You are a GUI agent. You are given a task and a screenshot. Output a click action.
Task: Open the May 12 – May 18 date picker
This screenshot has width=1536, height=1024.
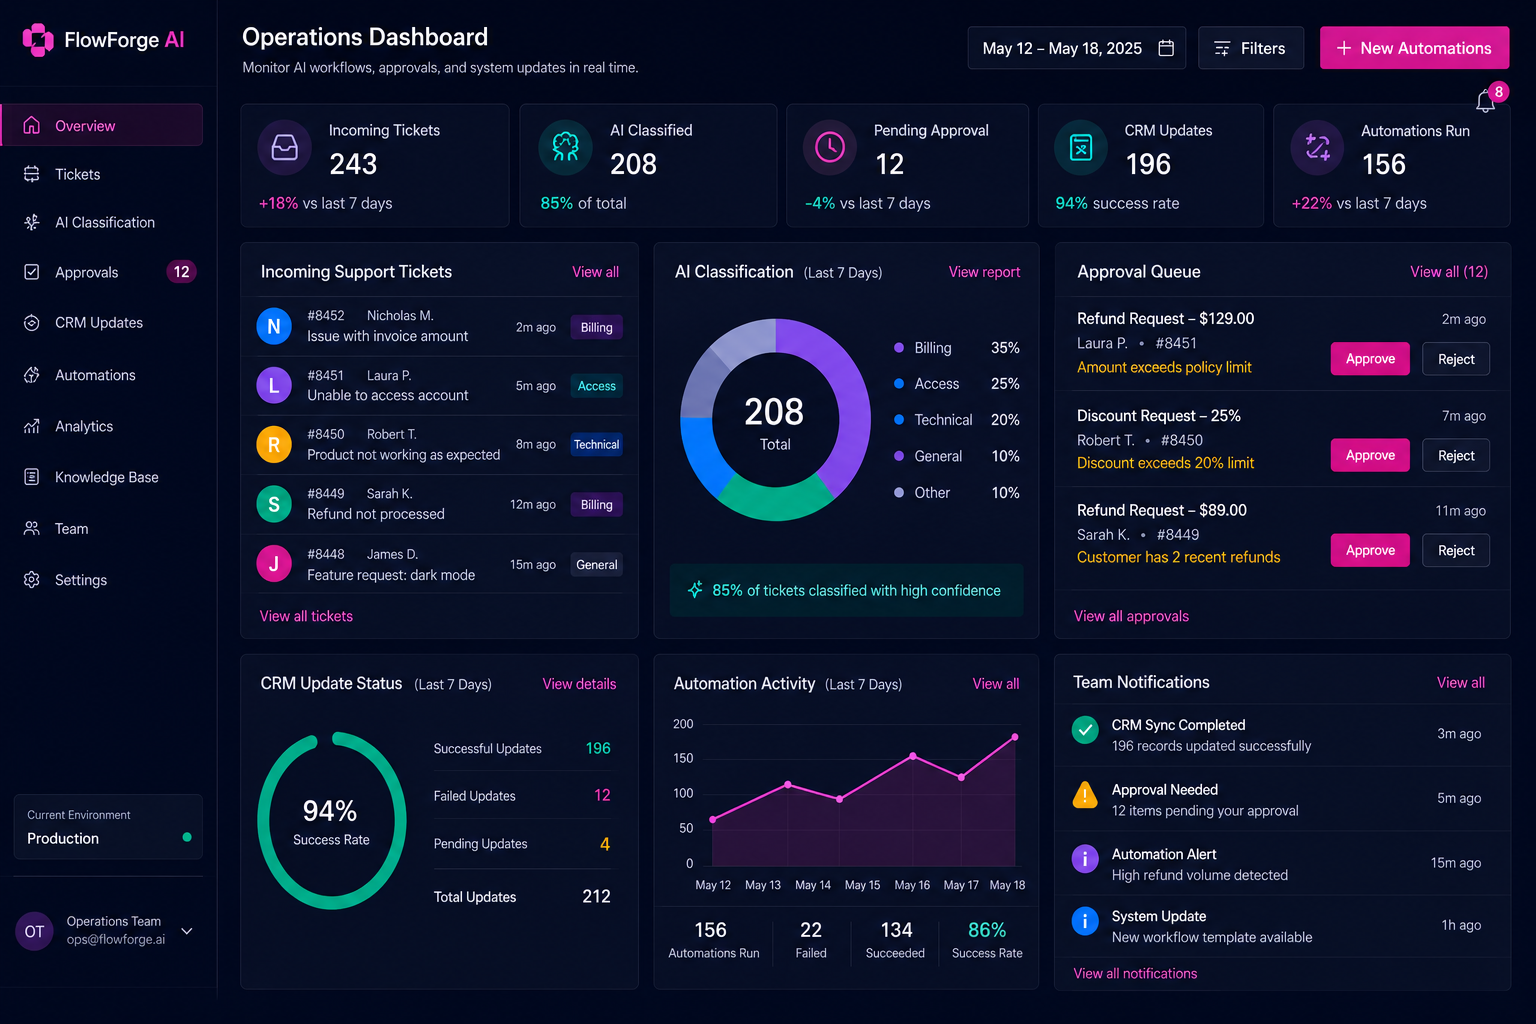[1077, 48]
